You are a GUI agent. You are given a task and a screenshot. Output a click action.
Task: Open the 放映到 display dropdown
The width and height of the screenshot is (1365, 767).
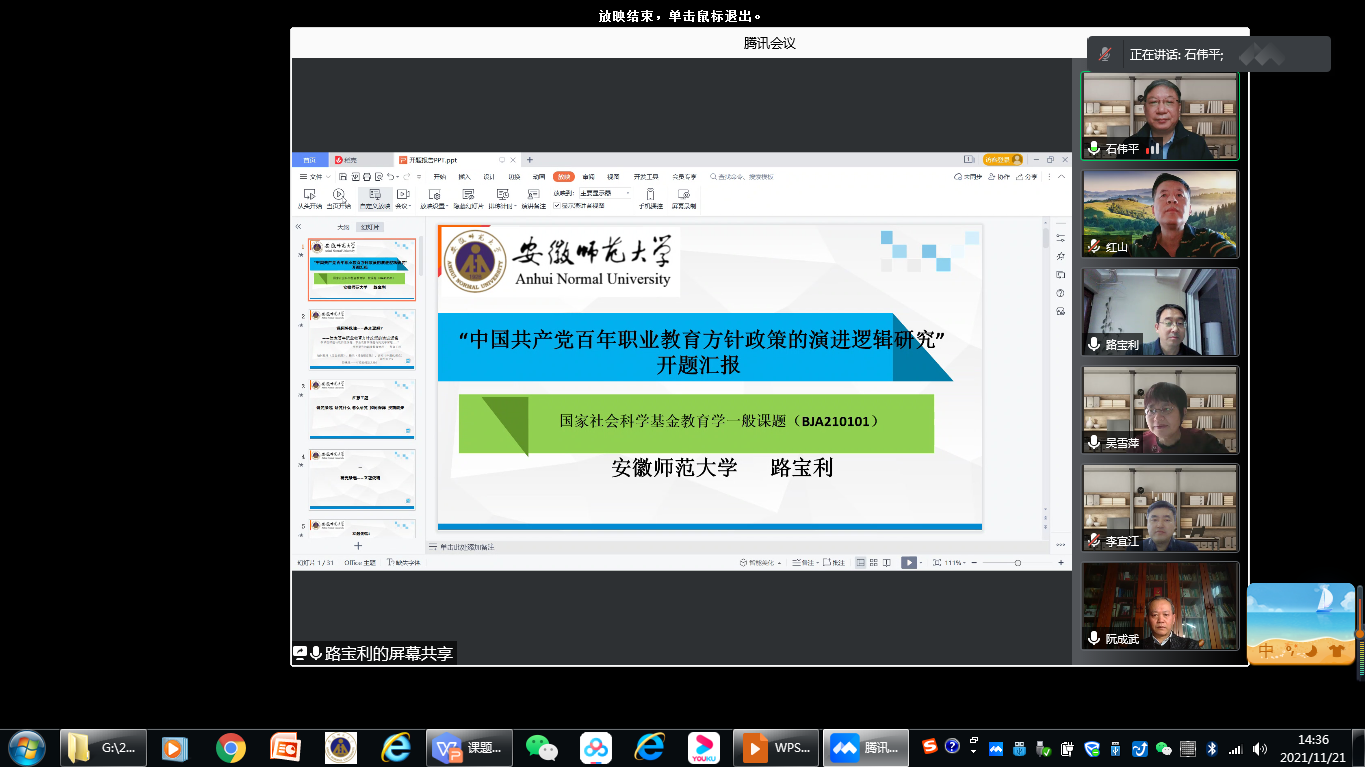point(605,193)
